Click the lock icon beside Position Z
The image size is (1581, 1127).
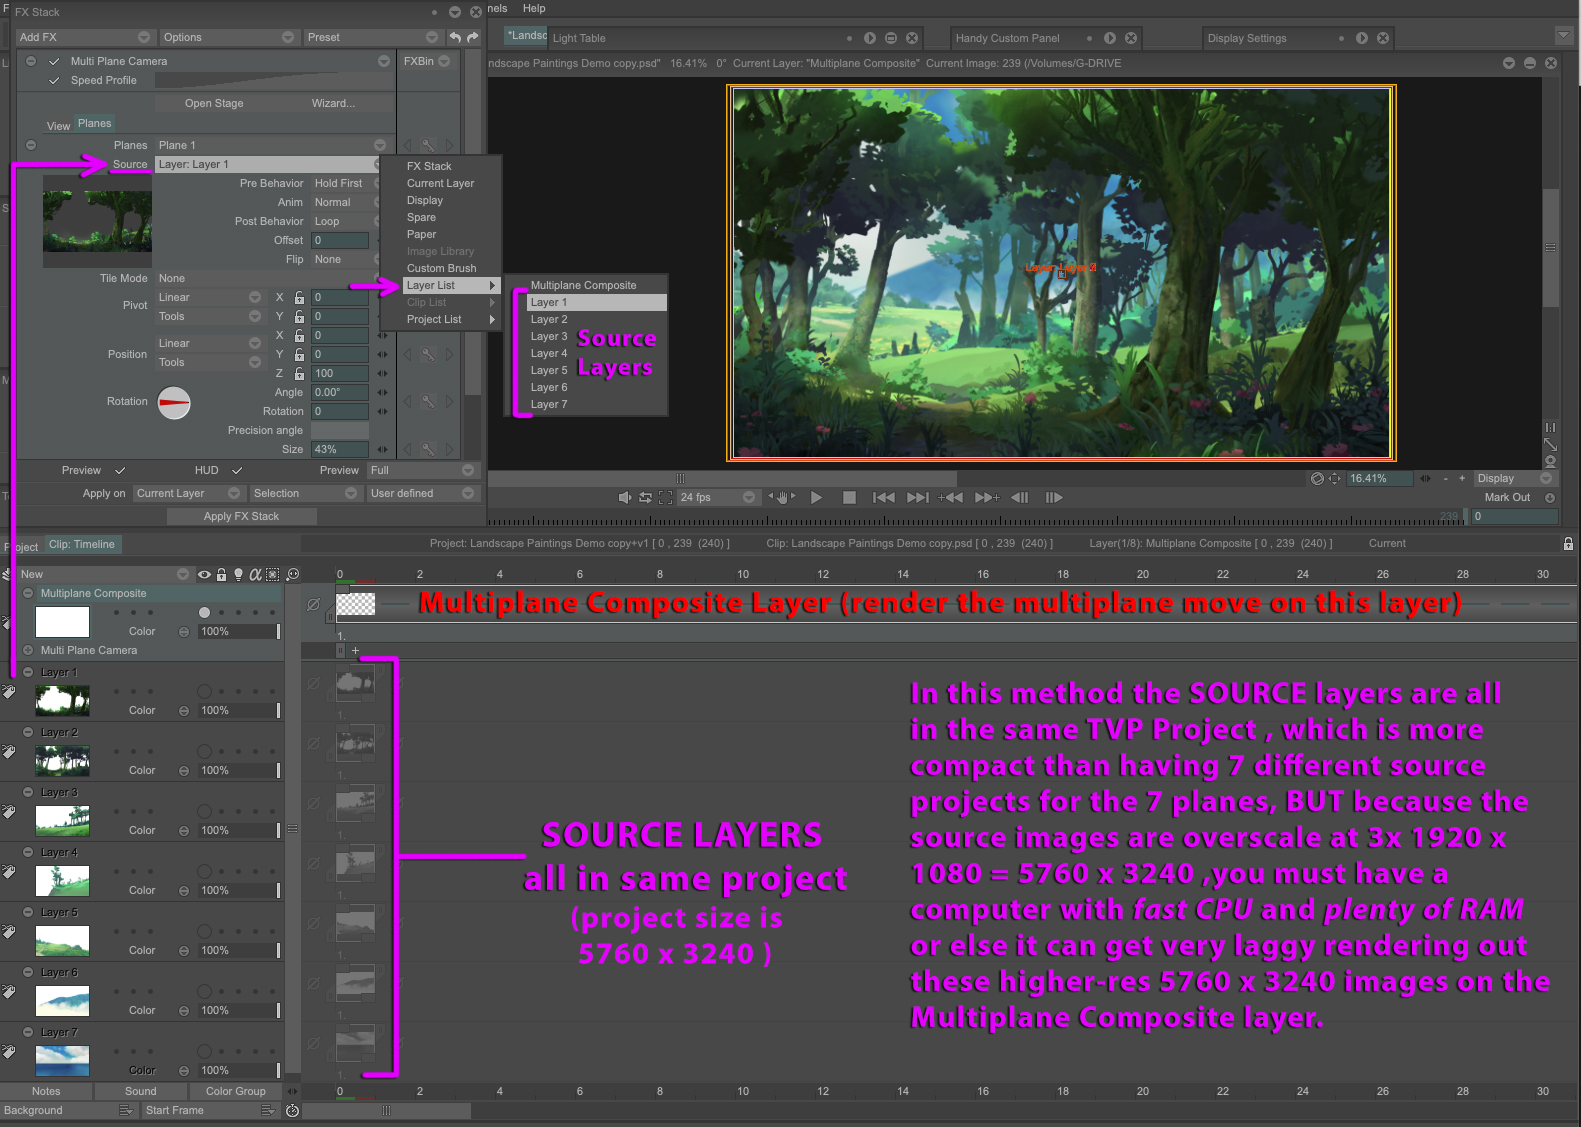(x=299, y=373)
